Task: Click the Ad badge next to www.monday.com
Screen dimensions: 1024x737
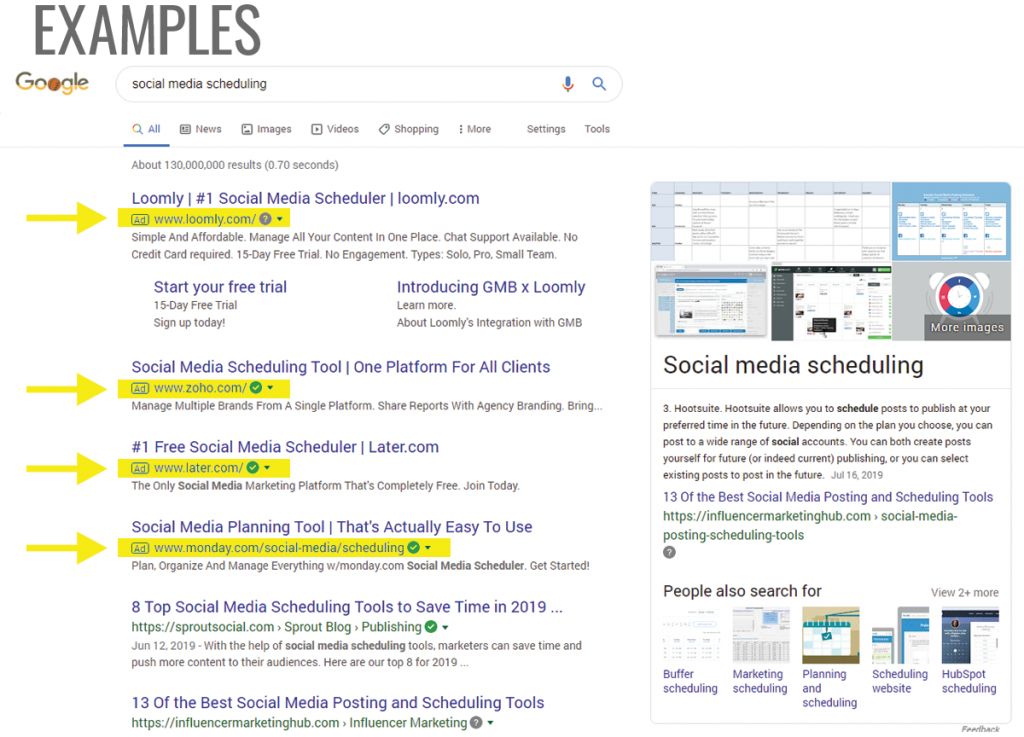Action: click(x=140, y=548)
